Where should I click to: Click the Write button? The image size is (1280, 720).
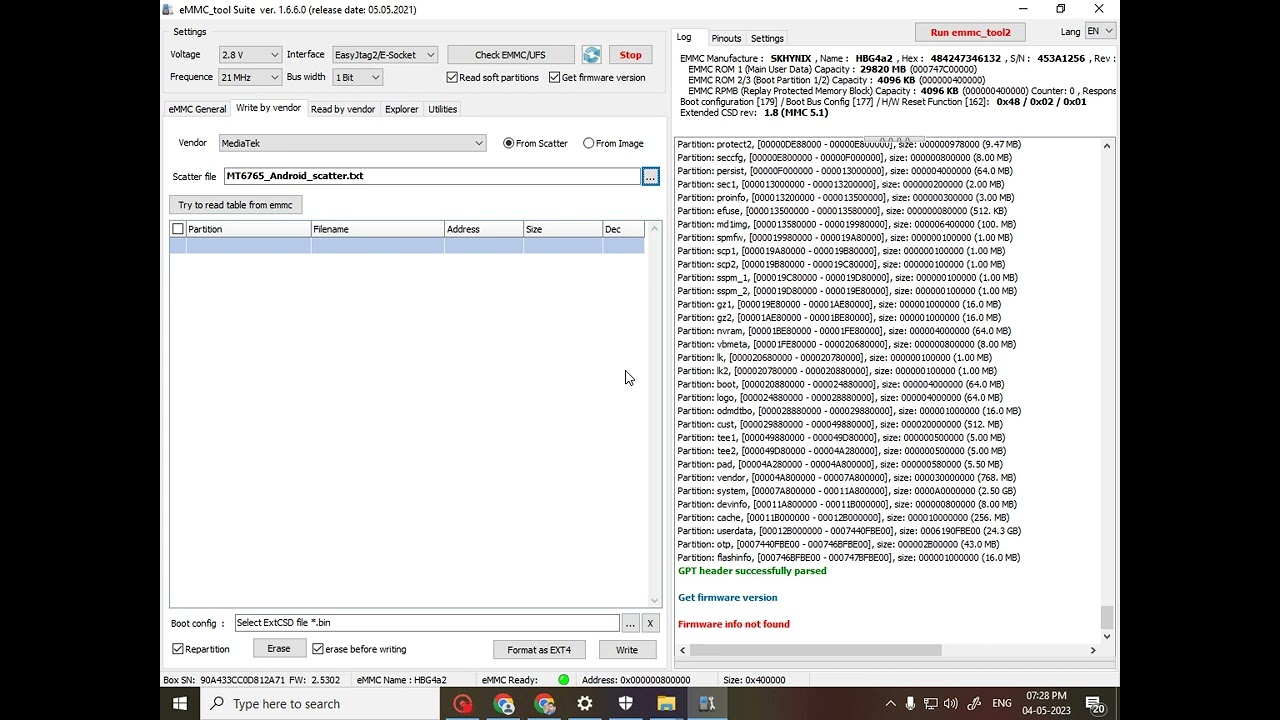pyautogui.click(x=627, y=650)
